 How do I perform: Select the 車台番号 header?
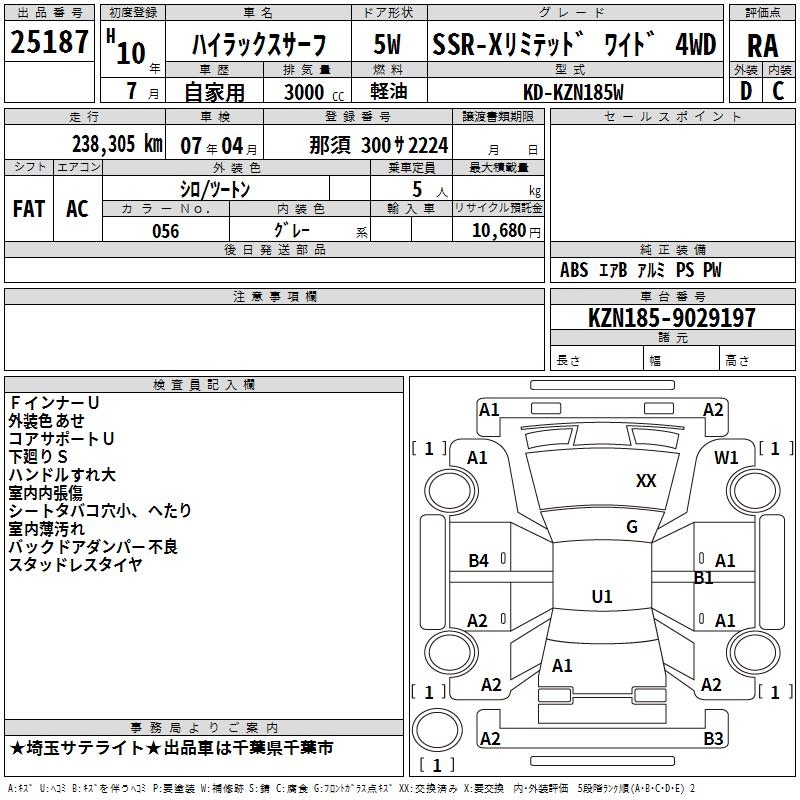pyautogui.click(x=672, y=296)
